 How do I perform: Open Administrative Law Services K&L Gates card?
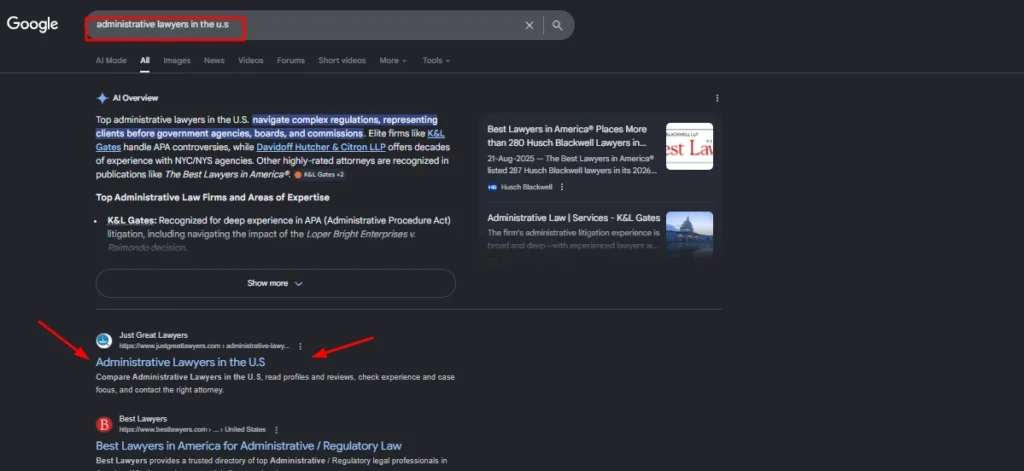[x=573, y=218]
